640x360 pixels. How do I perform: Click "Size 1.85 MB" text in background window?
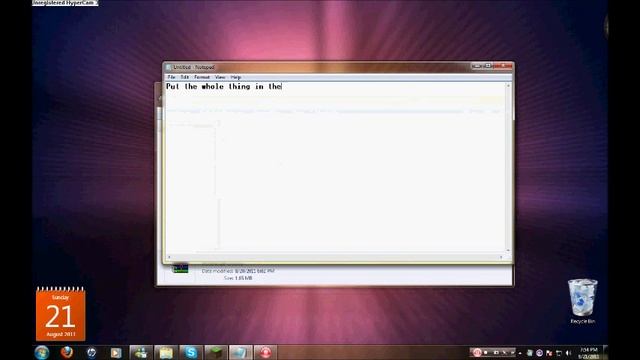[x=238, y=278]
